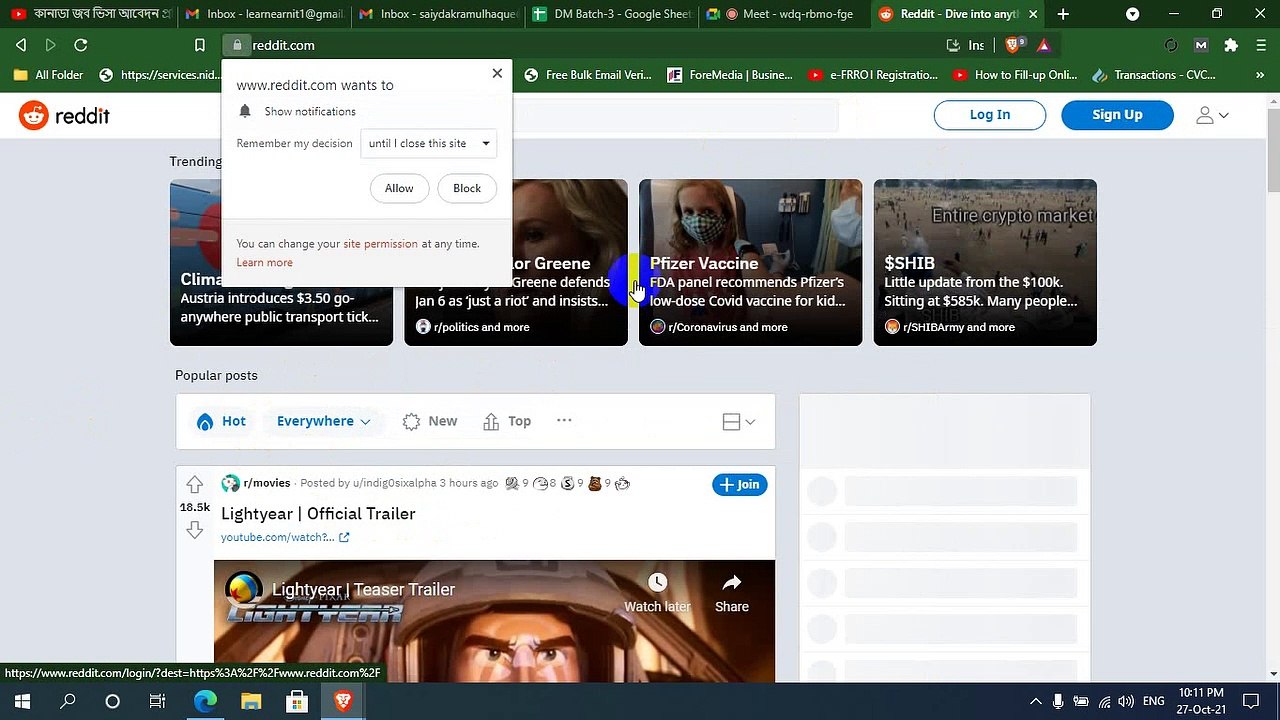1280x720 pixels.
Task: Select the Top sort tab
Action: [507, 421]
